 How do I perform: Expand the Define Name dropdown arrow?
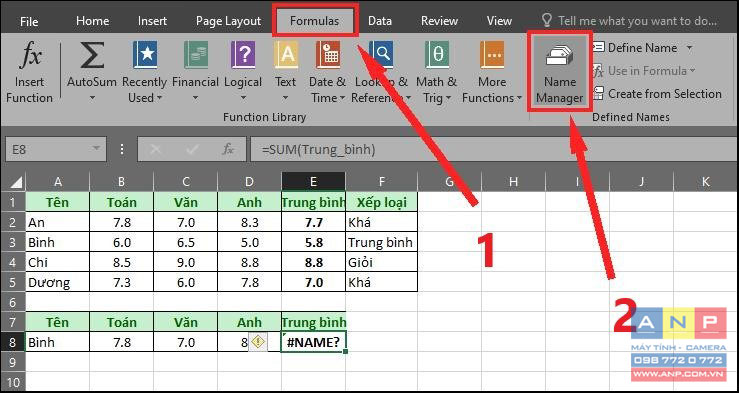(690, 48)
